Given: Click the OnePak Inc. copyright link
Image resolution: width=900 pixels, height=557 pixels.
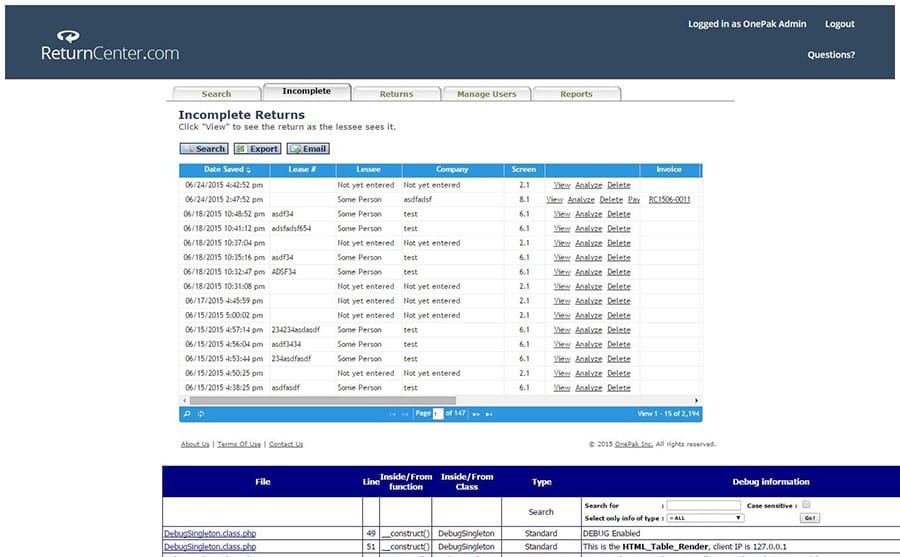Looking at the screenshot, I should tap(634, 444).
